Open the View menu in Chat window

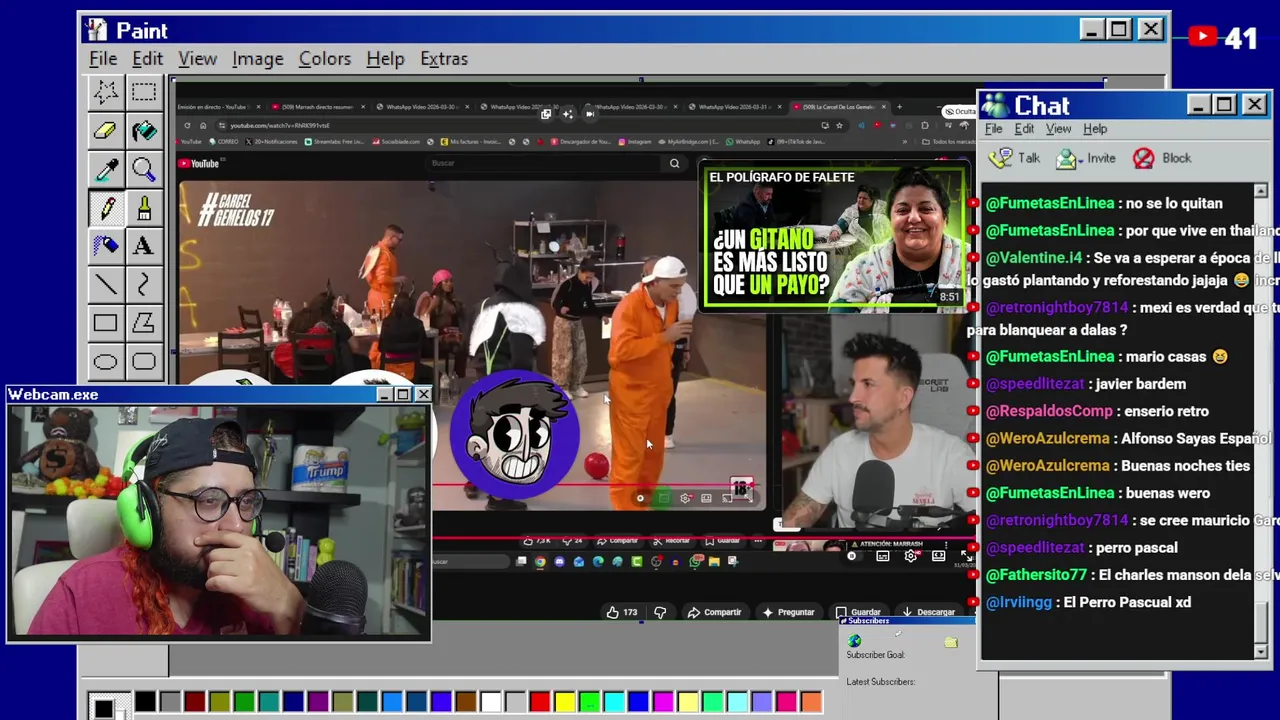click(1058, 129)
